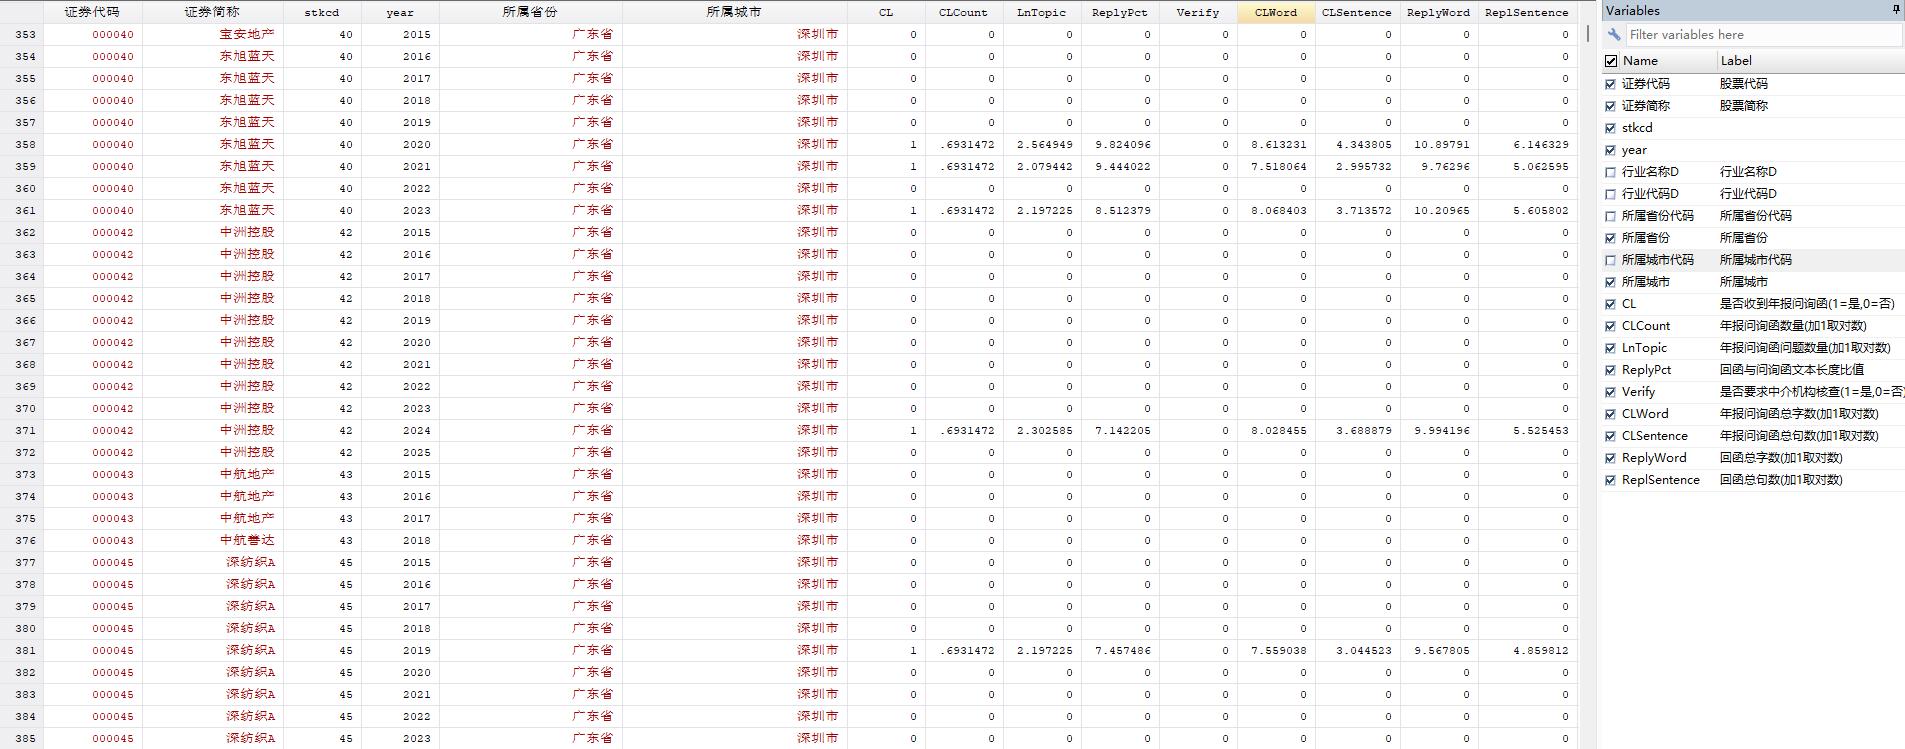Uncheck the ReplyWord variable checkbox
The image size is (1905, 749).
[1610, 458]
